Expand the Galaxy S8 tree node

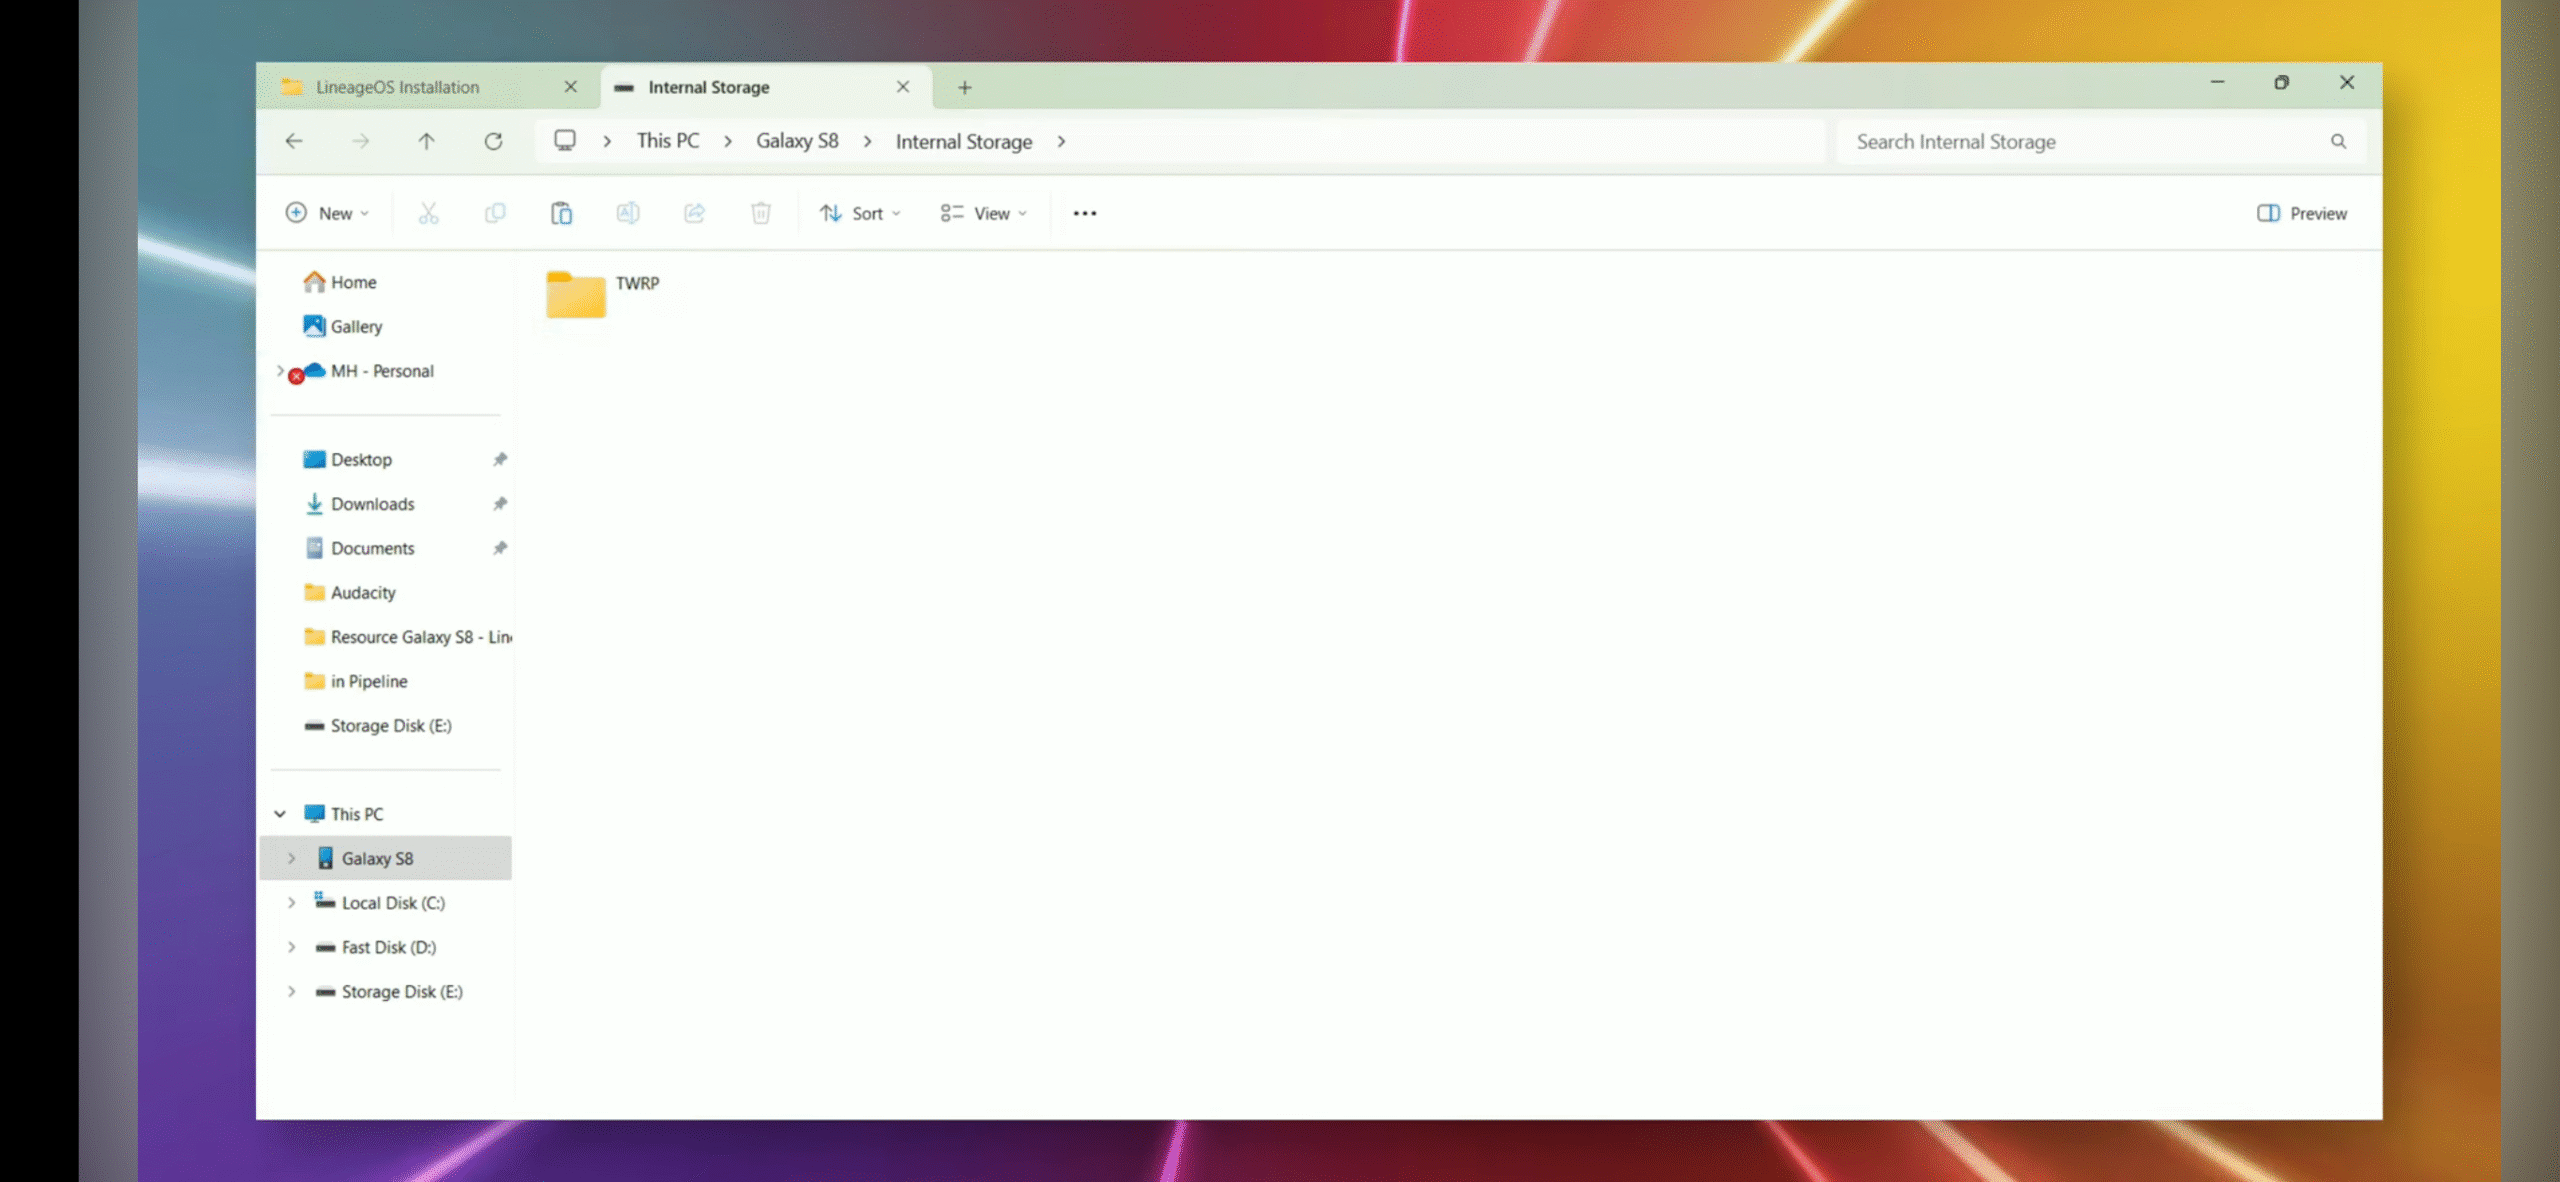tap(291, 858)
